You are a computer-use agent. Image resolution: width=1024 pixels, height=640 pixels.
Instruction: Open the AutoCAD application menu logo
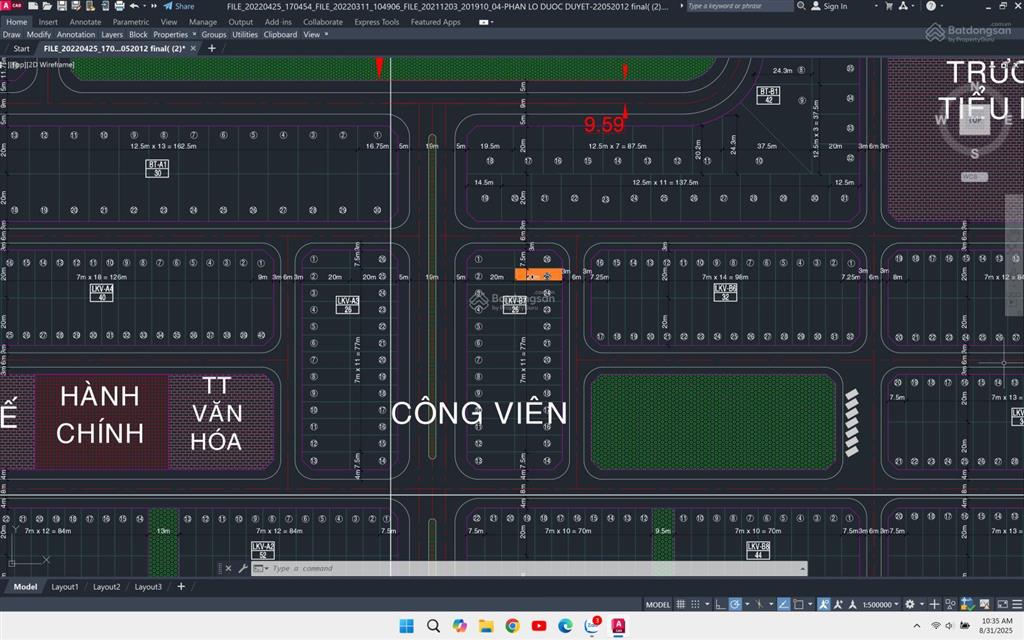point(12,6)
